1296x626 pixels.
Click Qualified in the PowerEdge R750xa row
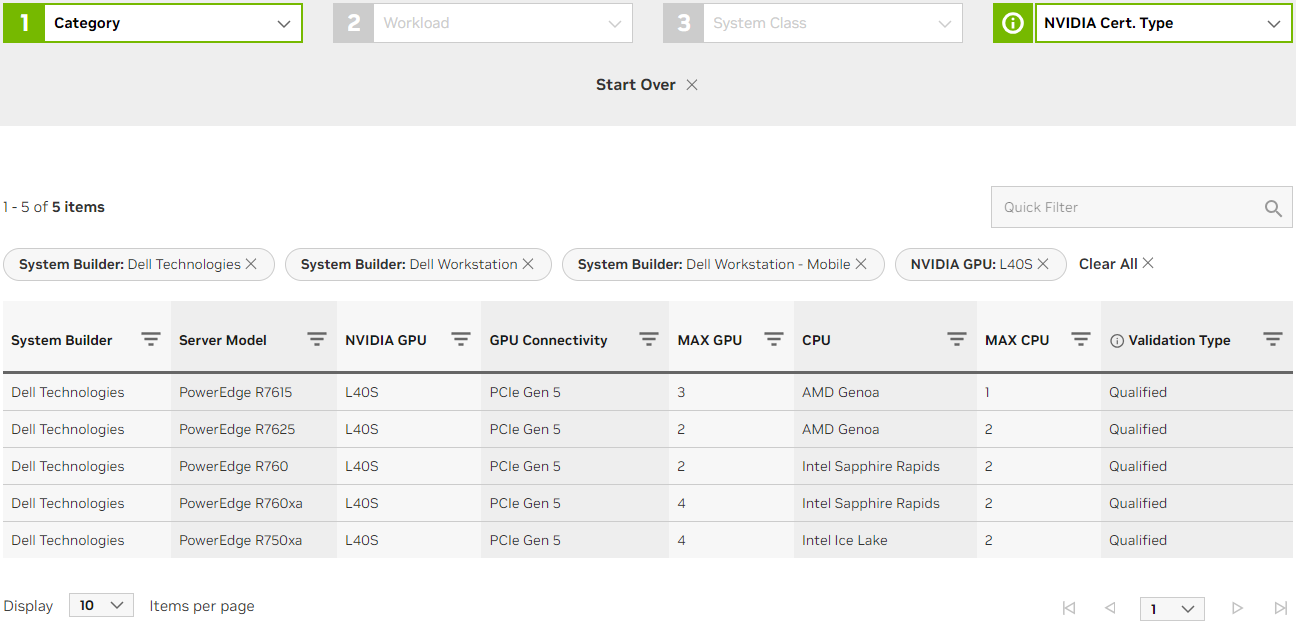click(x=1138, y=540)
